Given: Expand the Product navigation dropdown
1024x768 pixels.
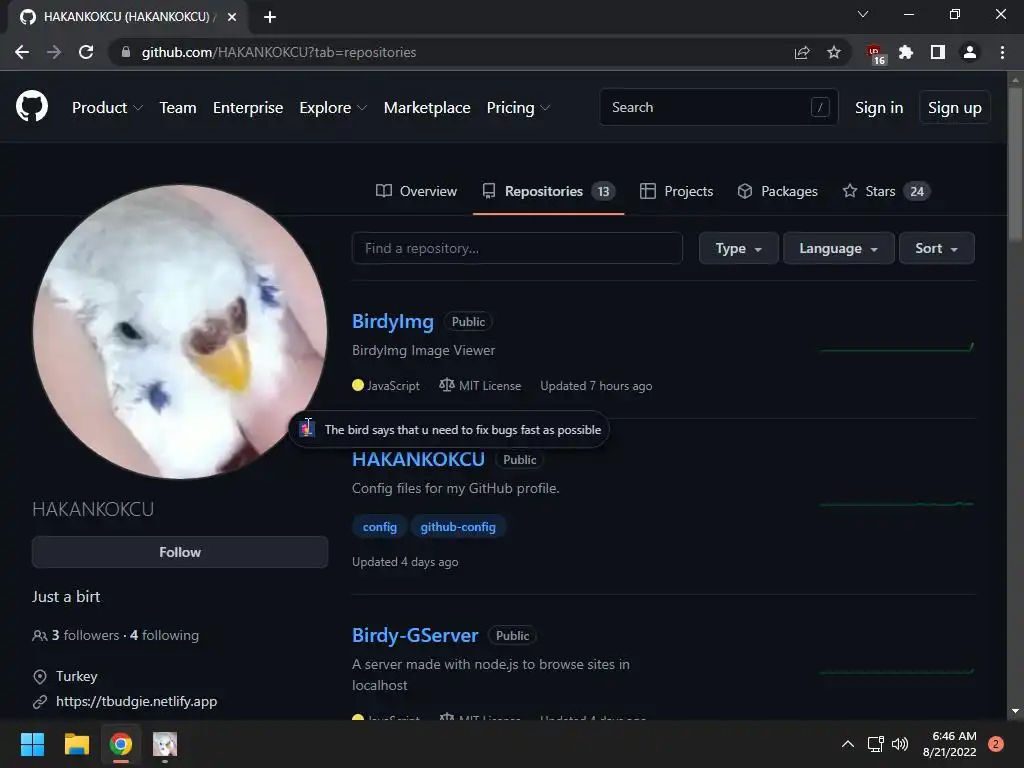Looking at the screenshot, I should [x=107, y=107].
